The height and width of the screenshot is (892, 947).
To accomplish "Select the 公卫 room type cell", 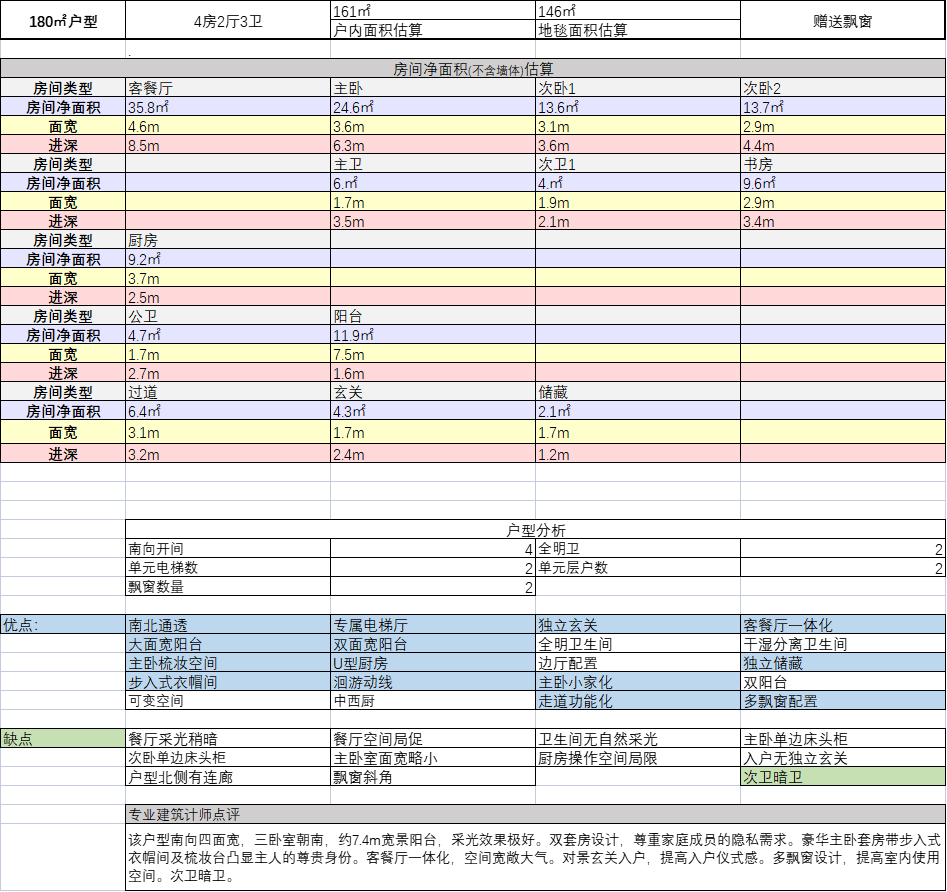I will click(228, 316).
